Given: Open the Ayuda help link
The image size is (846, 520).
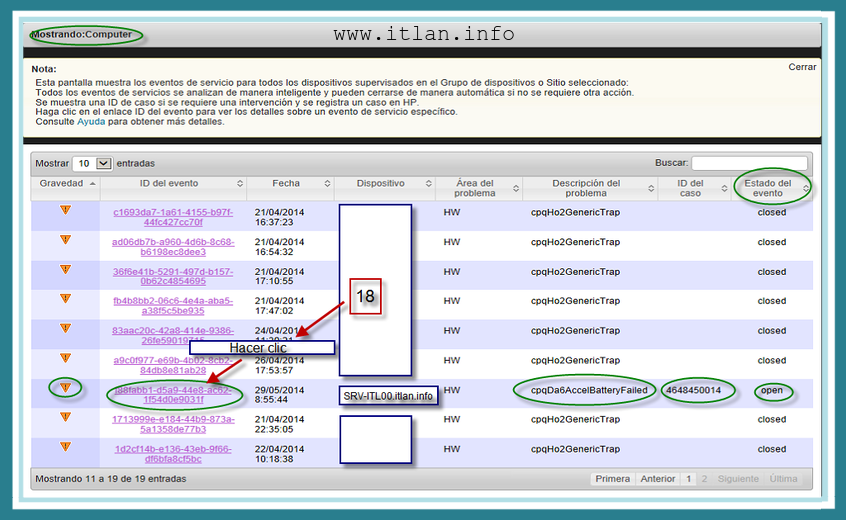Looking at the screenshot, I should pyautogui.click(x=91, y=122).
